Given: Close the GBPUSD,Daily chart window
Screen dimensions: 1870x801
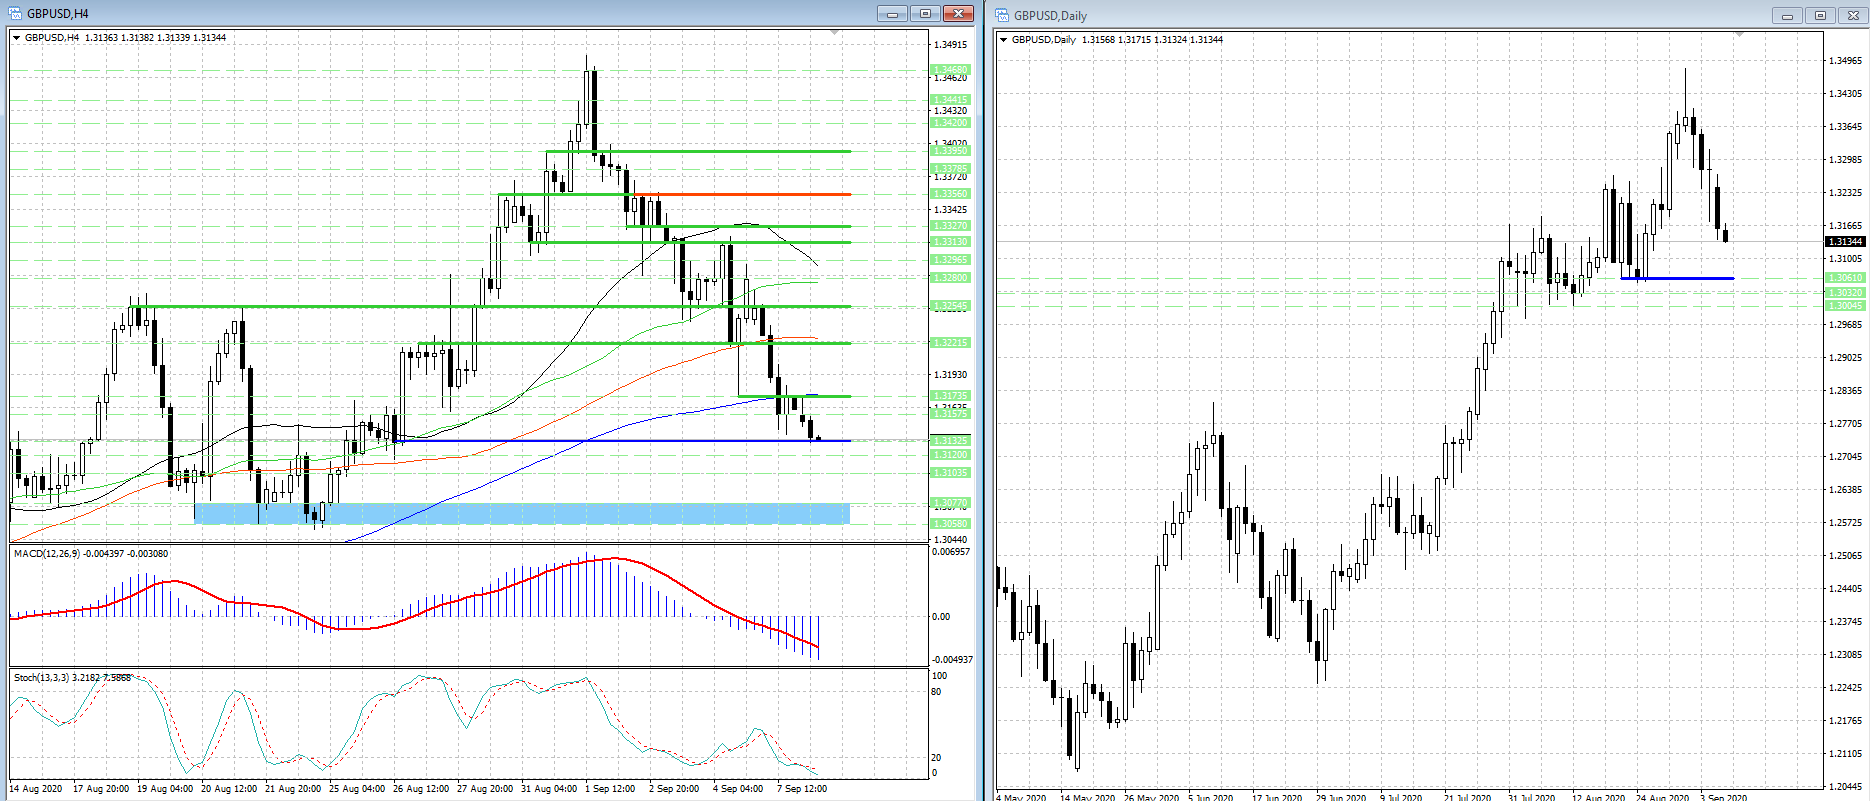Looking at the screenshot, I should [x=1852, y=15].
